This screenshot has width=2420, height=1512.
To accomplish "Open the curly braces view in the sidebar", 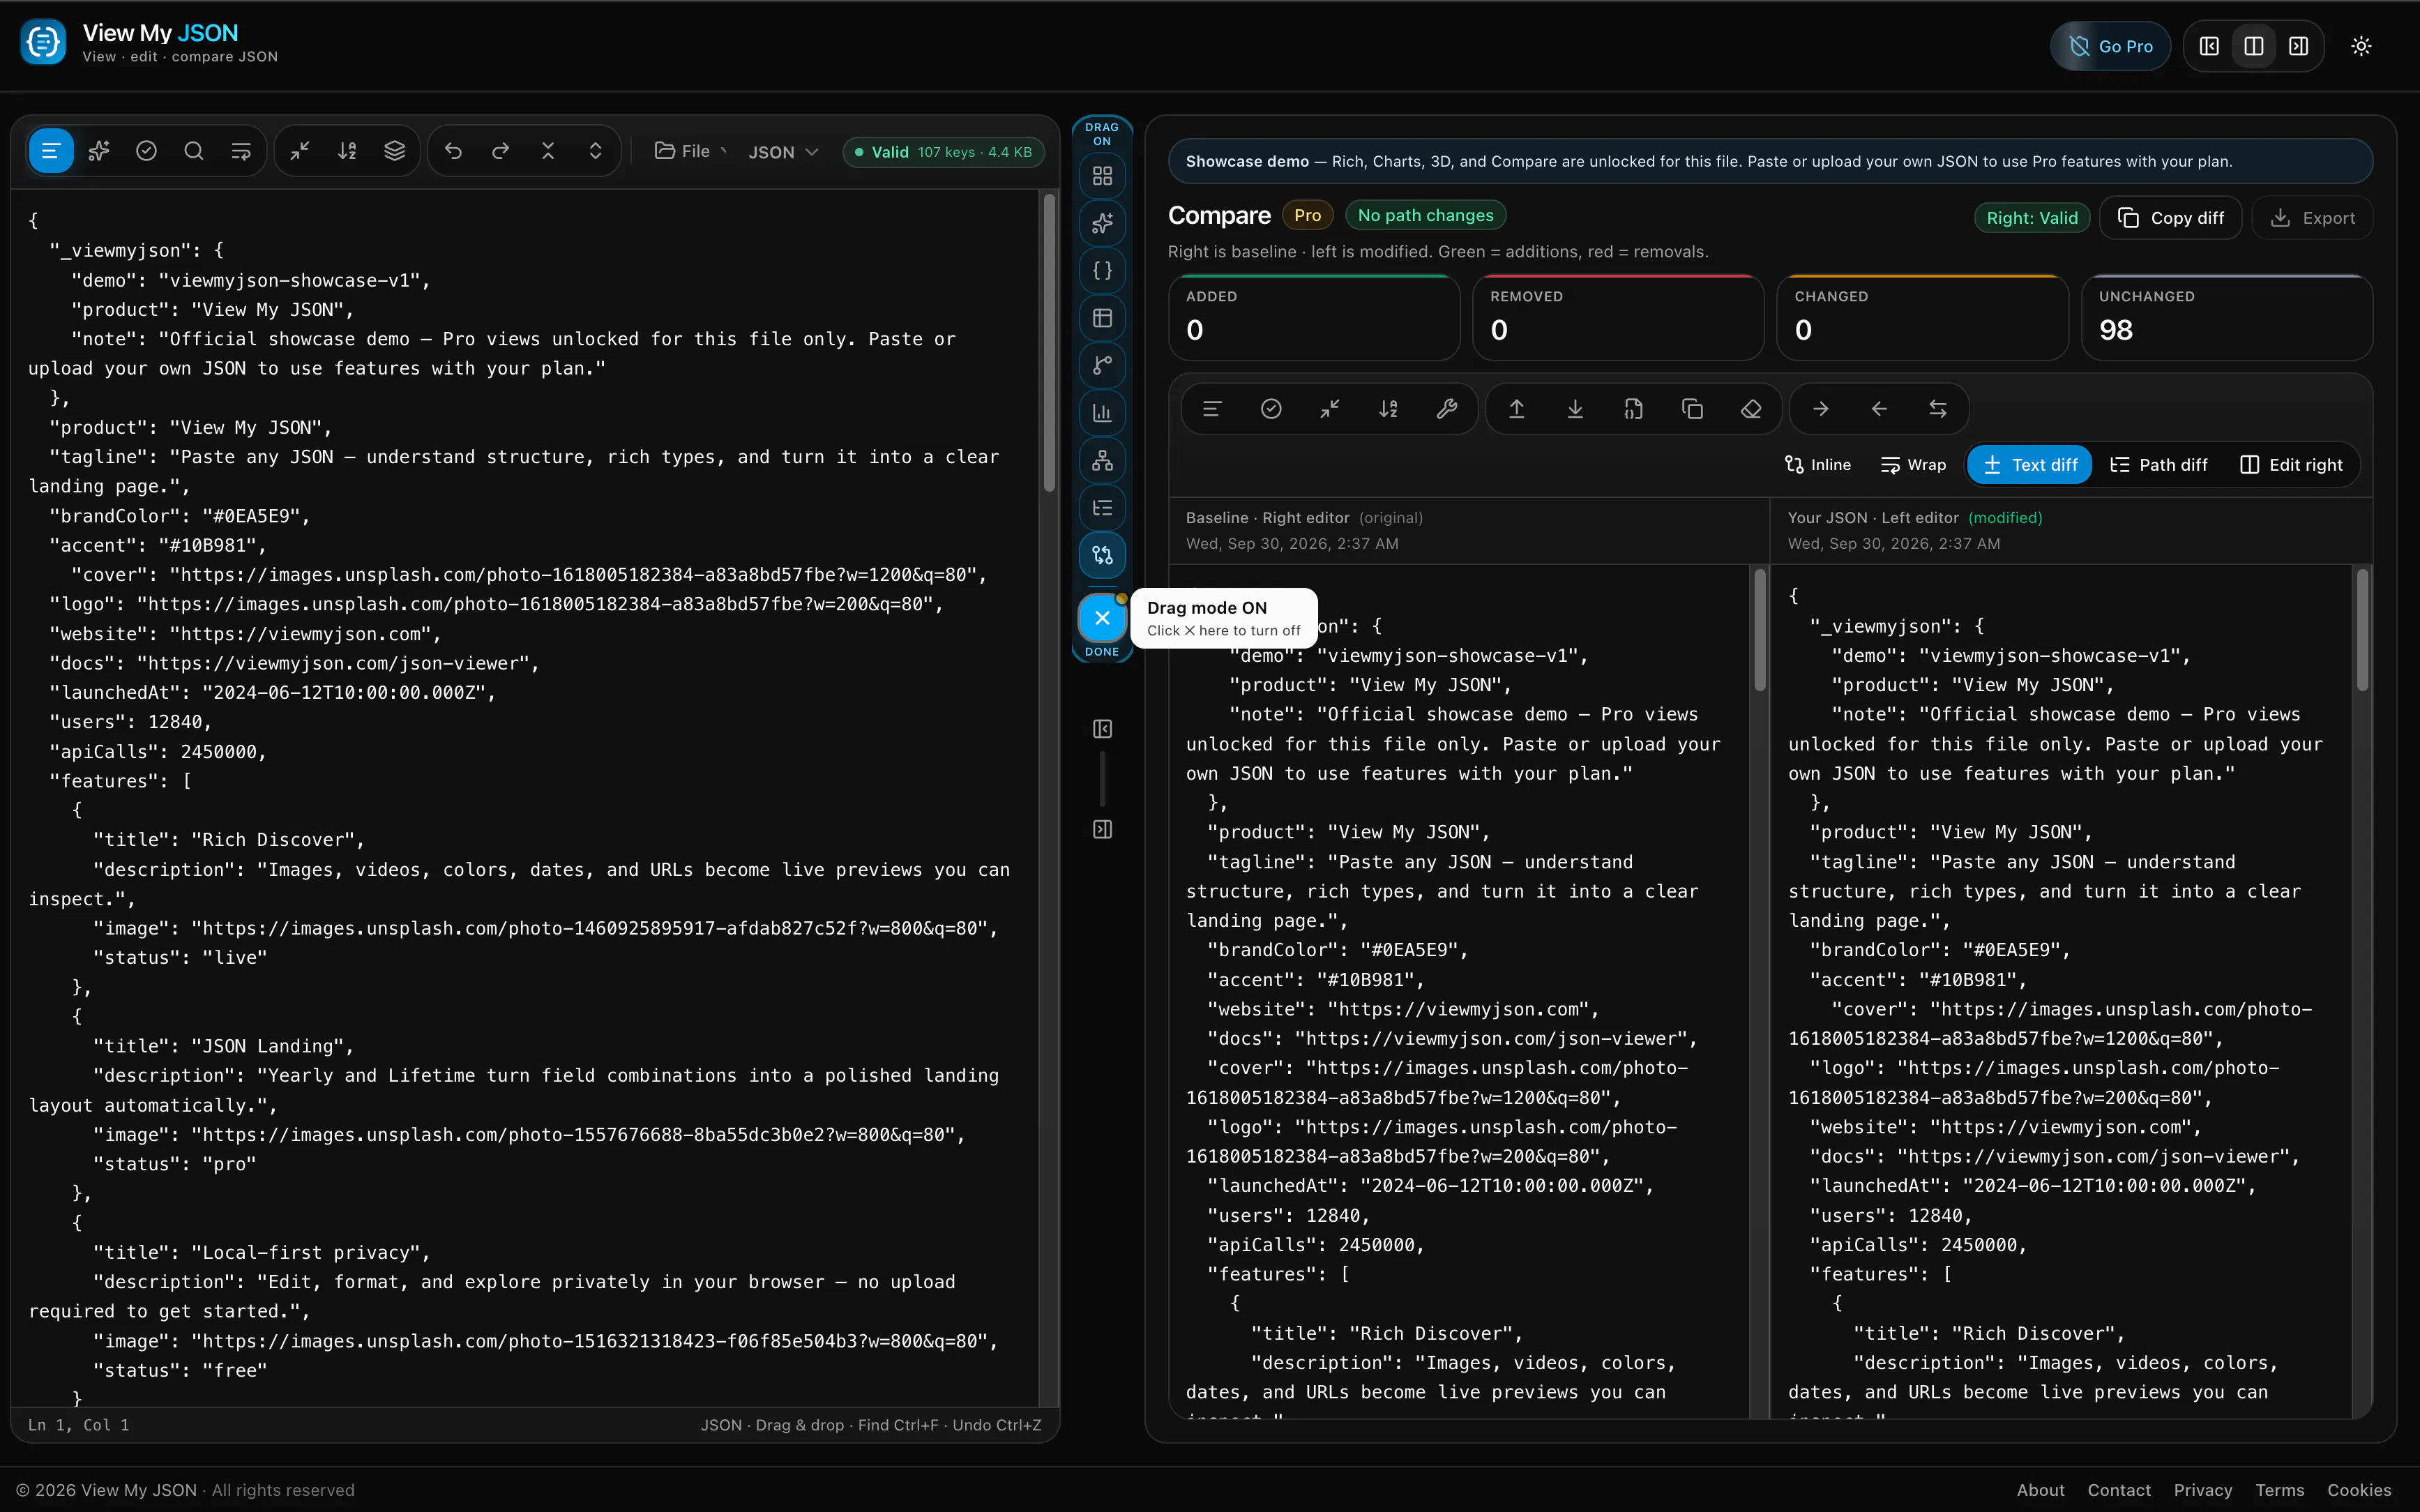I will 1102,271.
